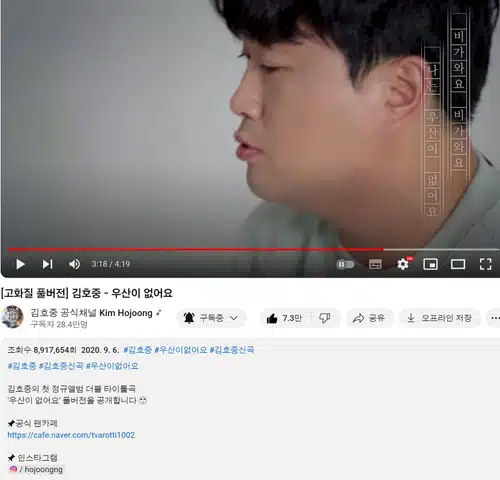
Task: Open the Kim Hojoong channel avatar
Action: tap(13, 317)
